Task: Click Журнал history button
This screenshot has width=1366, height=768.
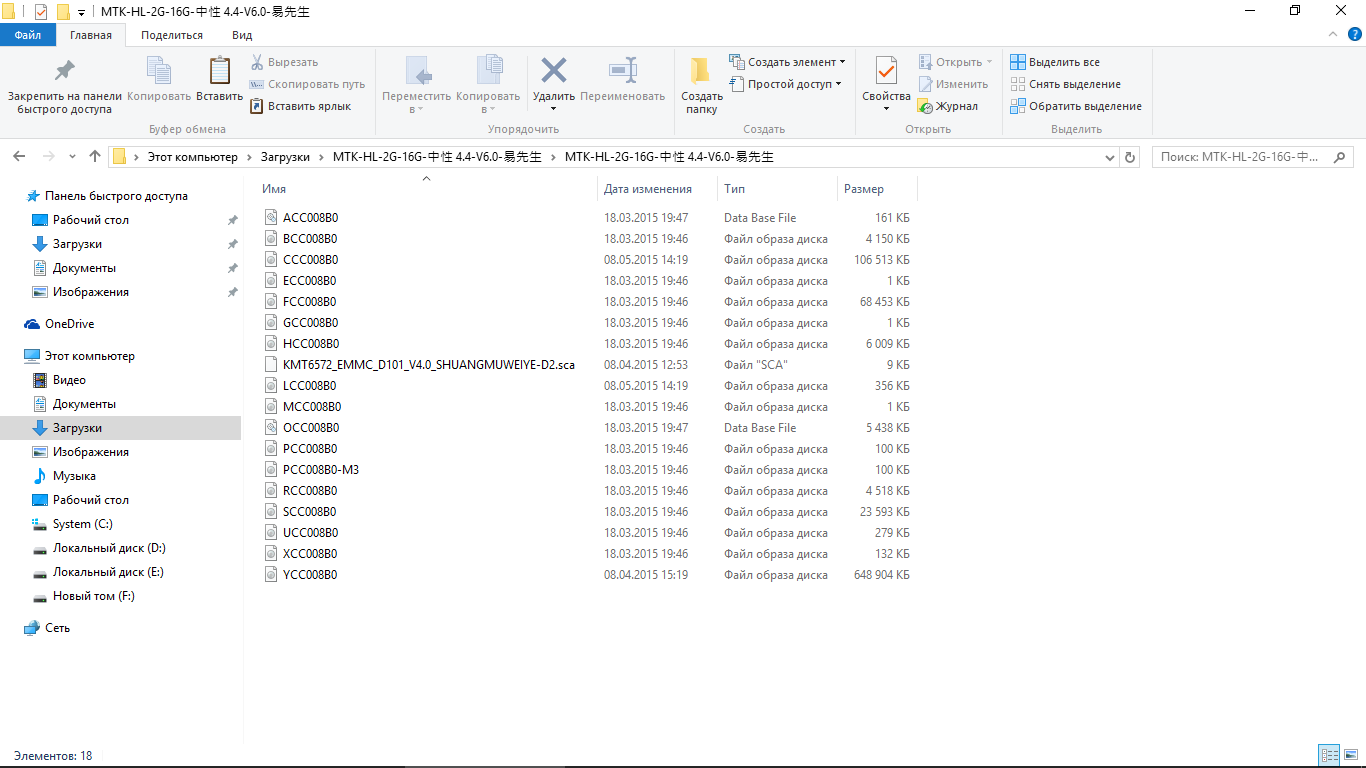Action: (x=947, y=106)
